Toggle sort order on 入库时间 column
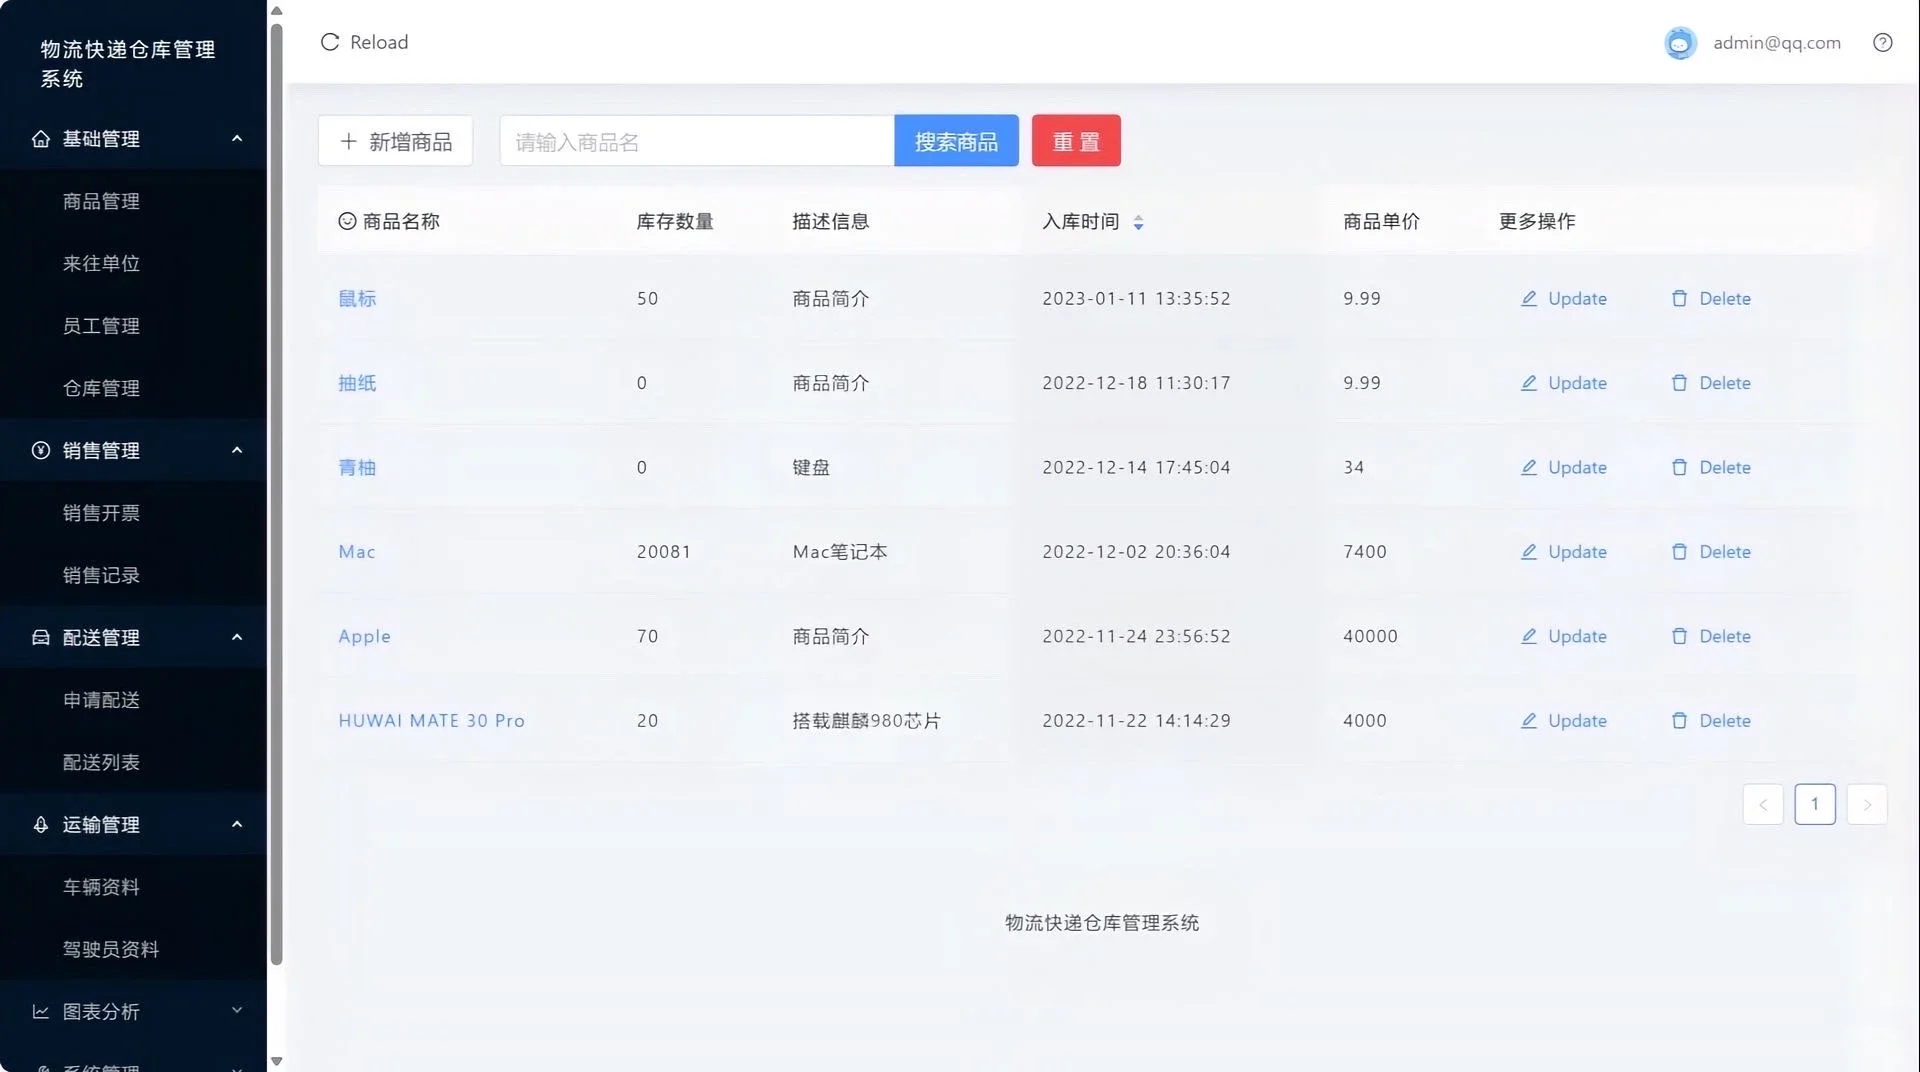This screenshot has height=1072, width=1920. [1139, 222]
